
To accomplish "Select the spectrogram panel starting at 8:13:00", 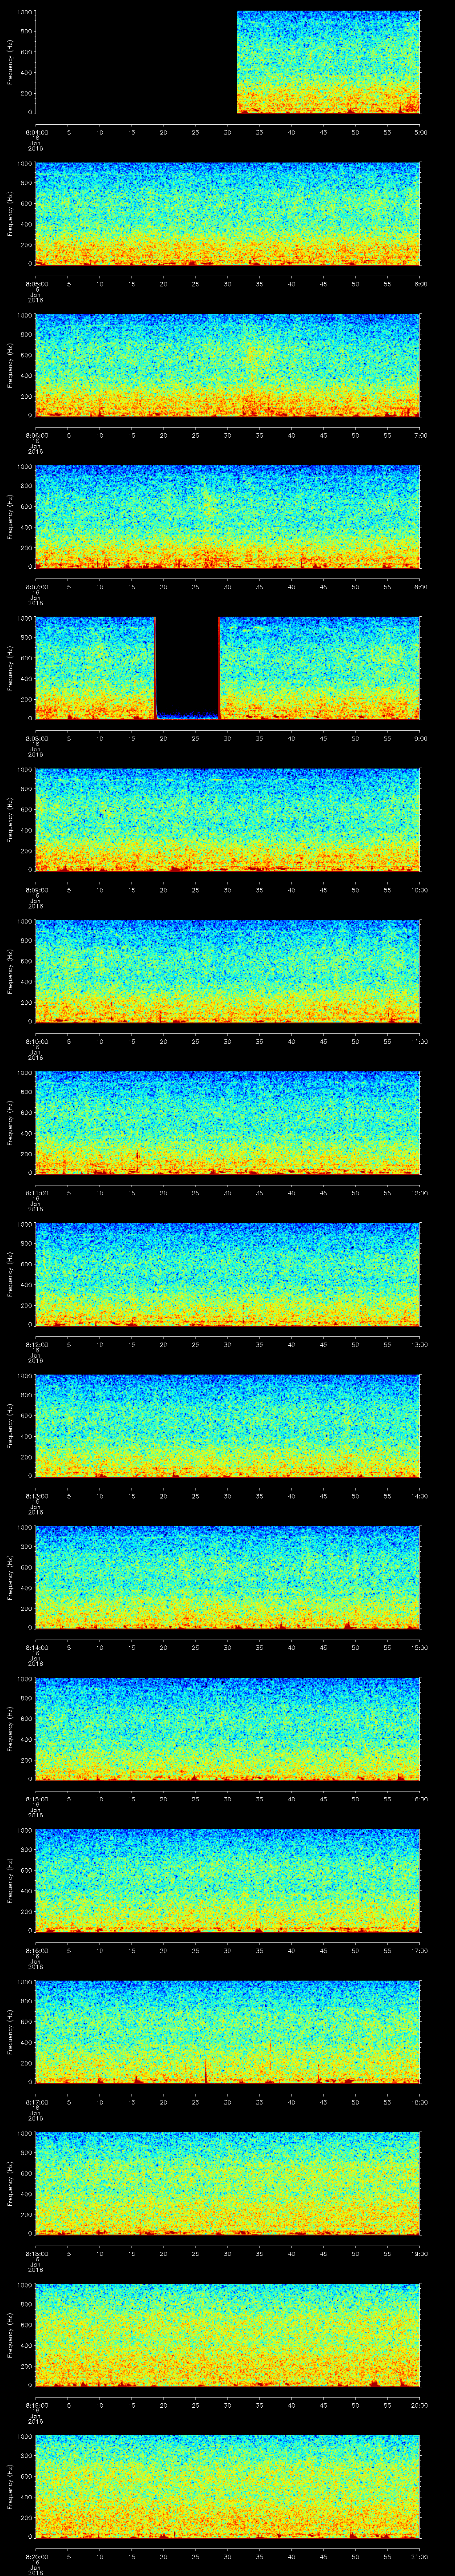I will tap(228, 1426).
